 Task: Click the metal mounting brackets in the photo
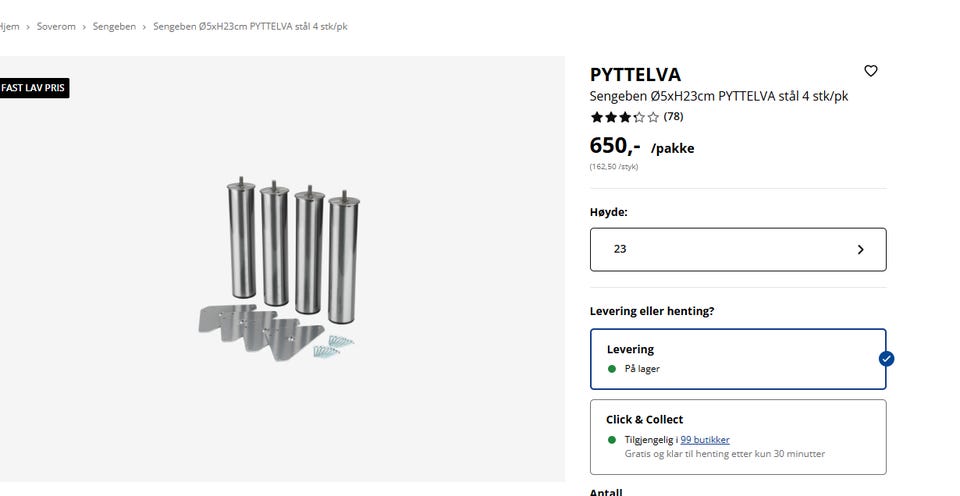tap(258, 326)
